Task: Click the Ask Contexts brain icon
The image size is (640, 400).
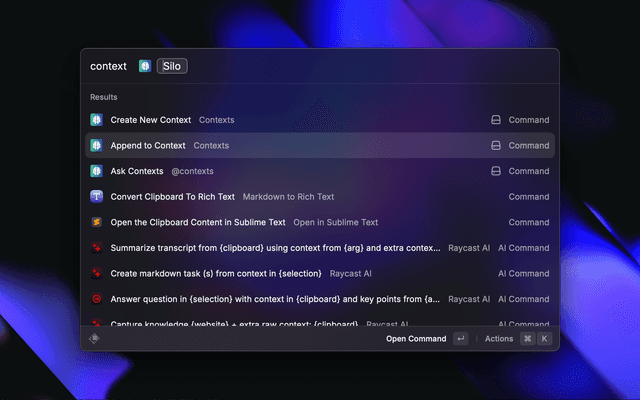Action: click(x=97, y=171)
